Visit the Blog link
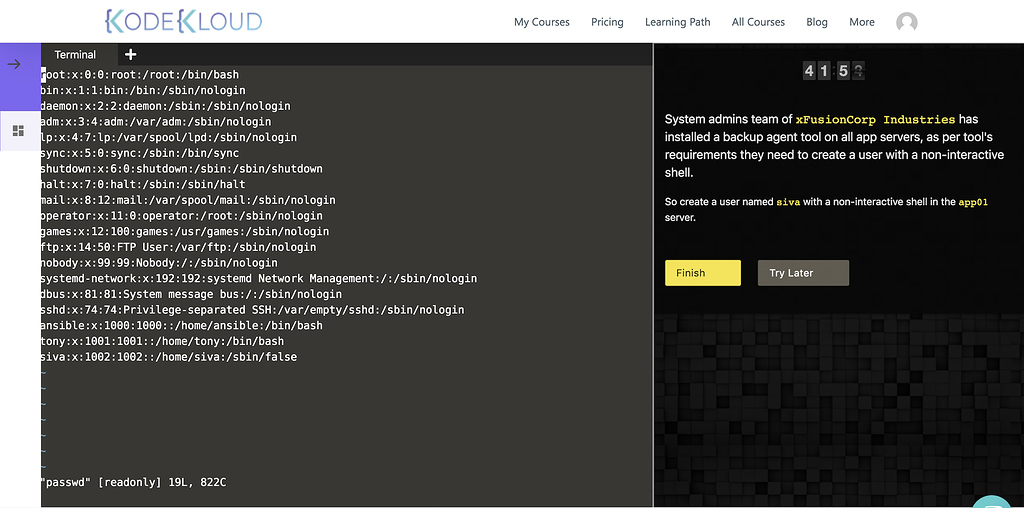The width and height of the screenshot is (1024, 508). coord(816,22)
